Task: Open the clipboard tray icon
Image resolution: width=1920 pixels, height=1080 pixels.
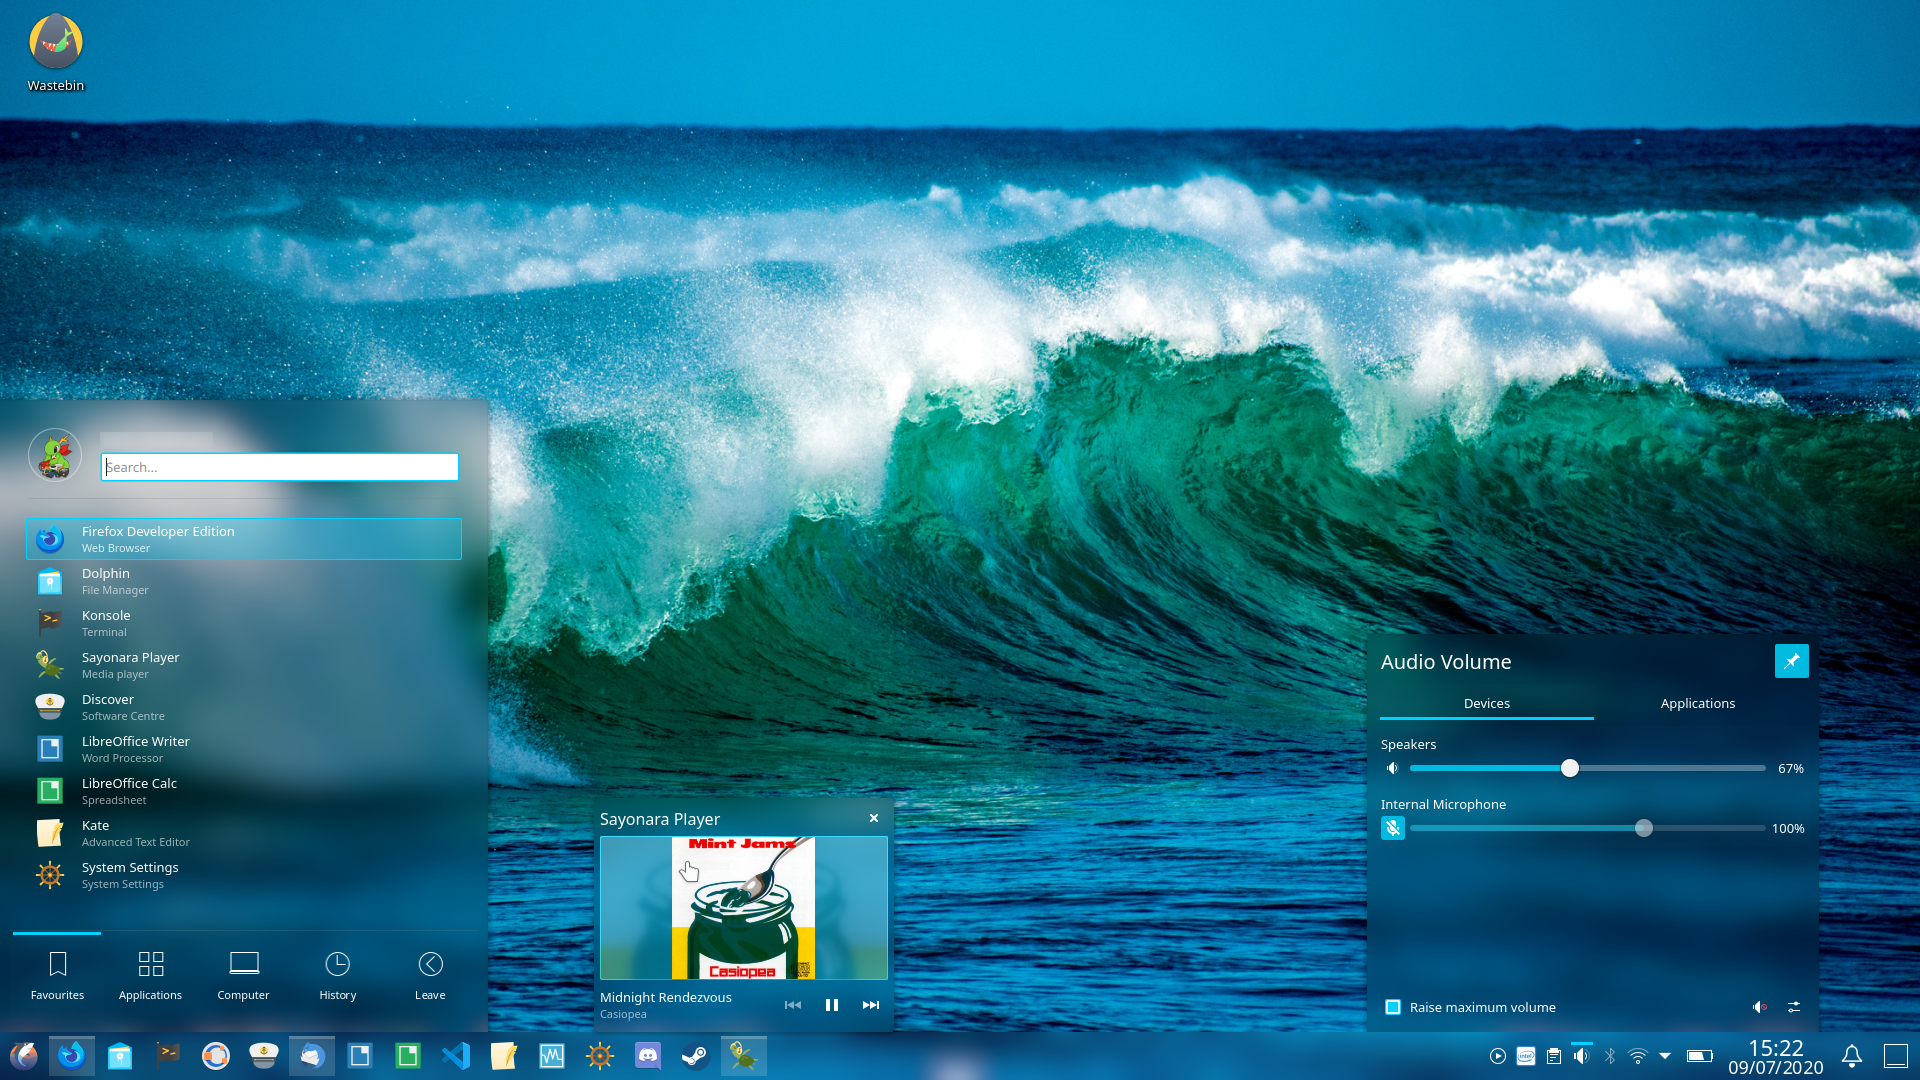Action: click(x=1554, y=1056)
